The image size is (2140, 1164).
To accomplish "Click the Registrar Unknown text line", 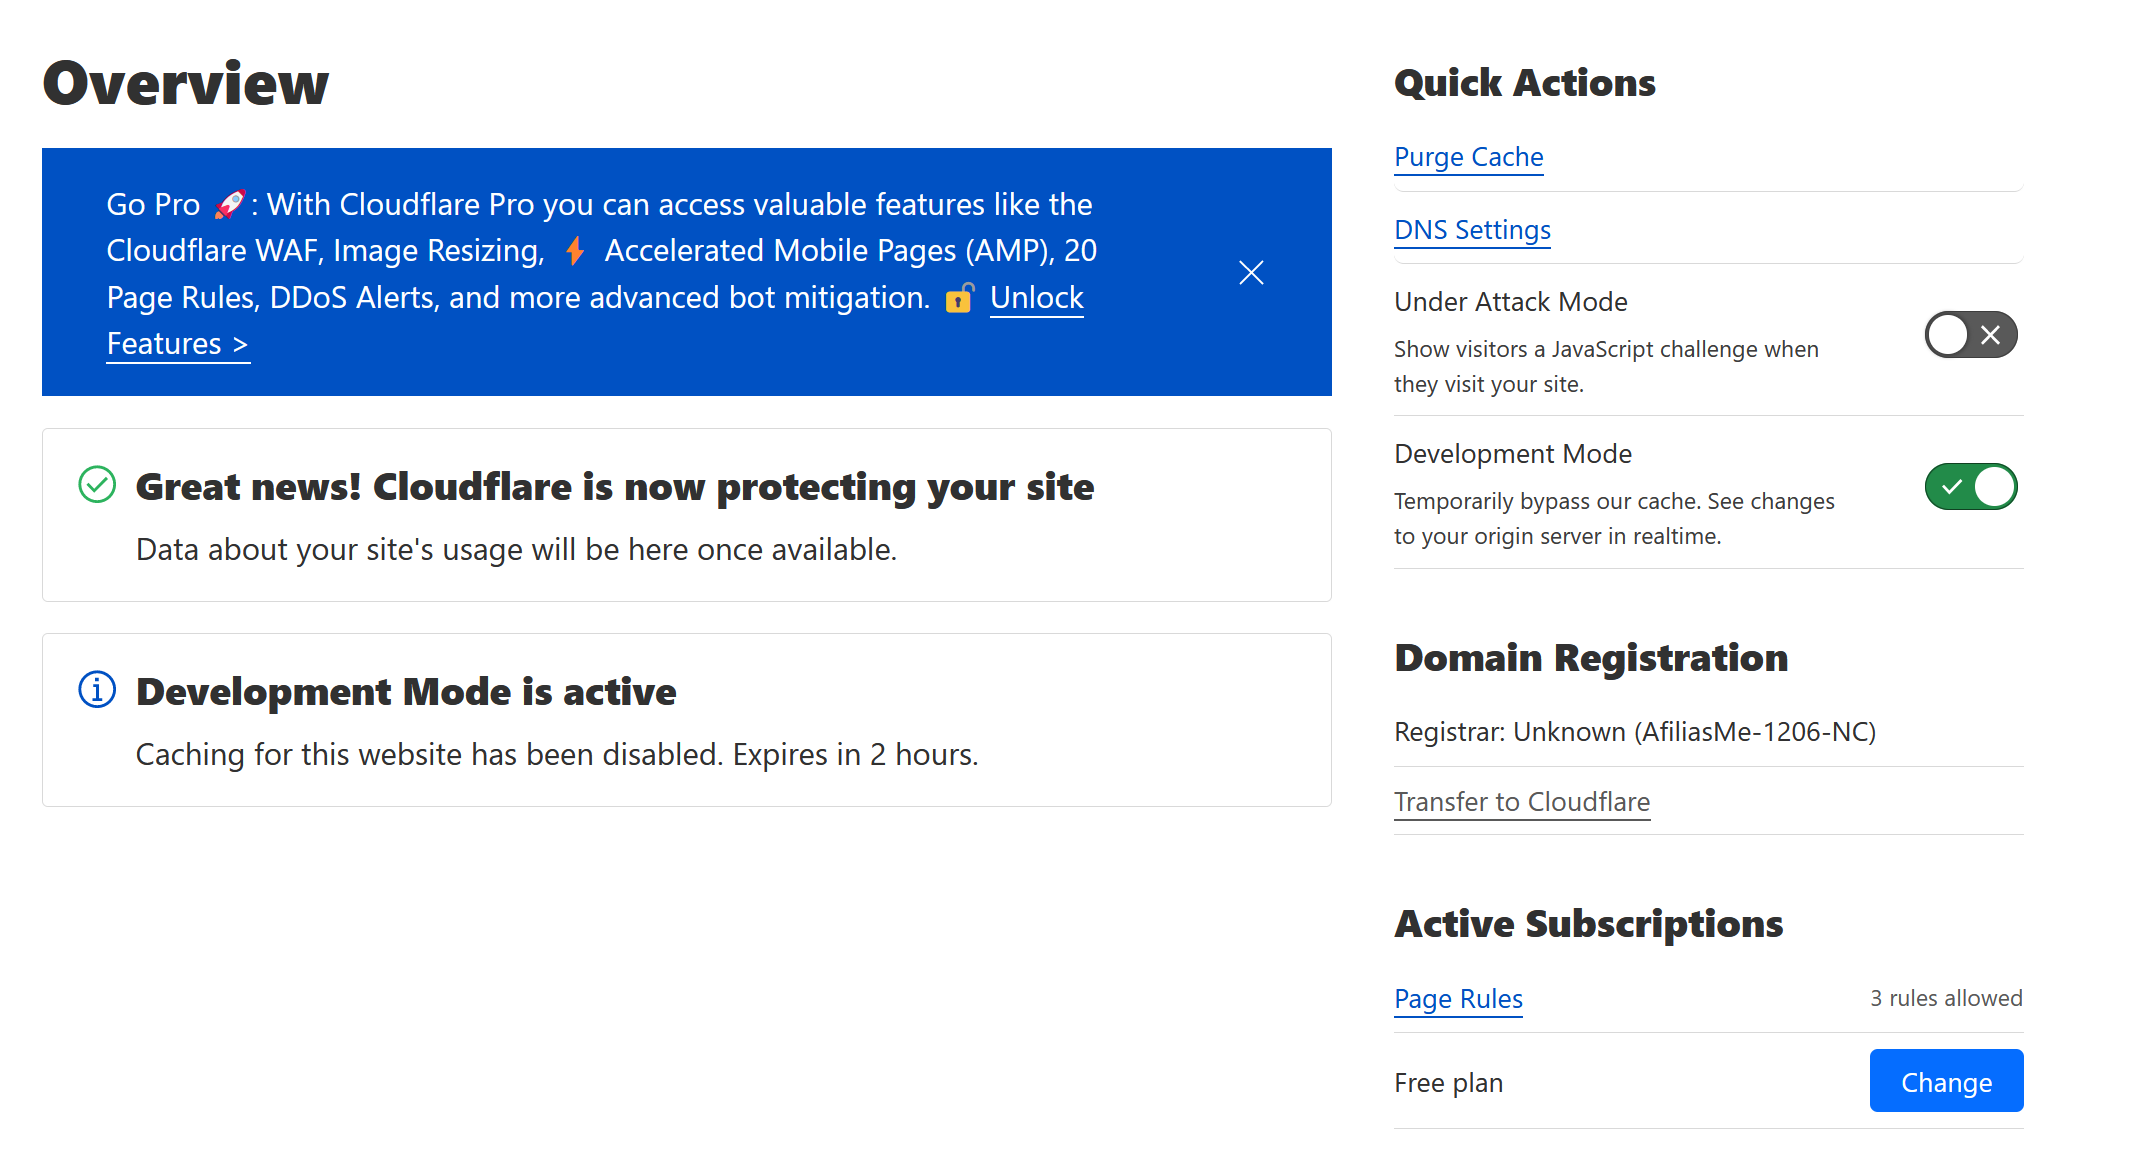I will click(x=1634, y=732).
